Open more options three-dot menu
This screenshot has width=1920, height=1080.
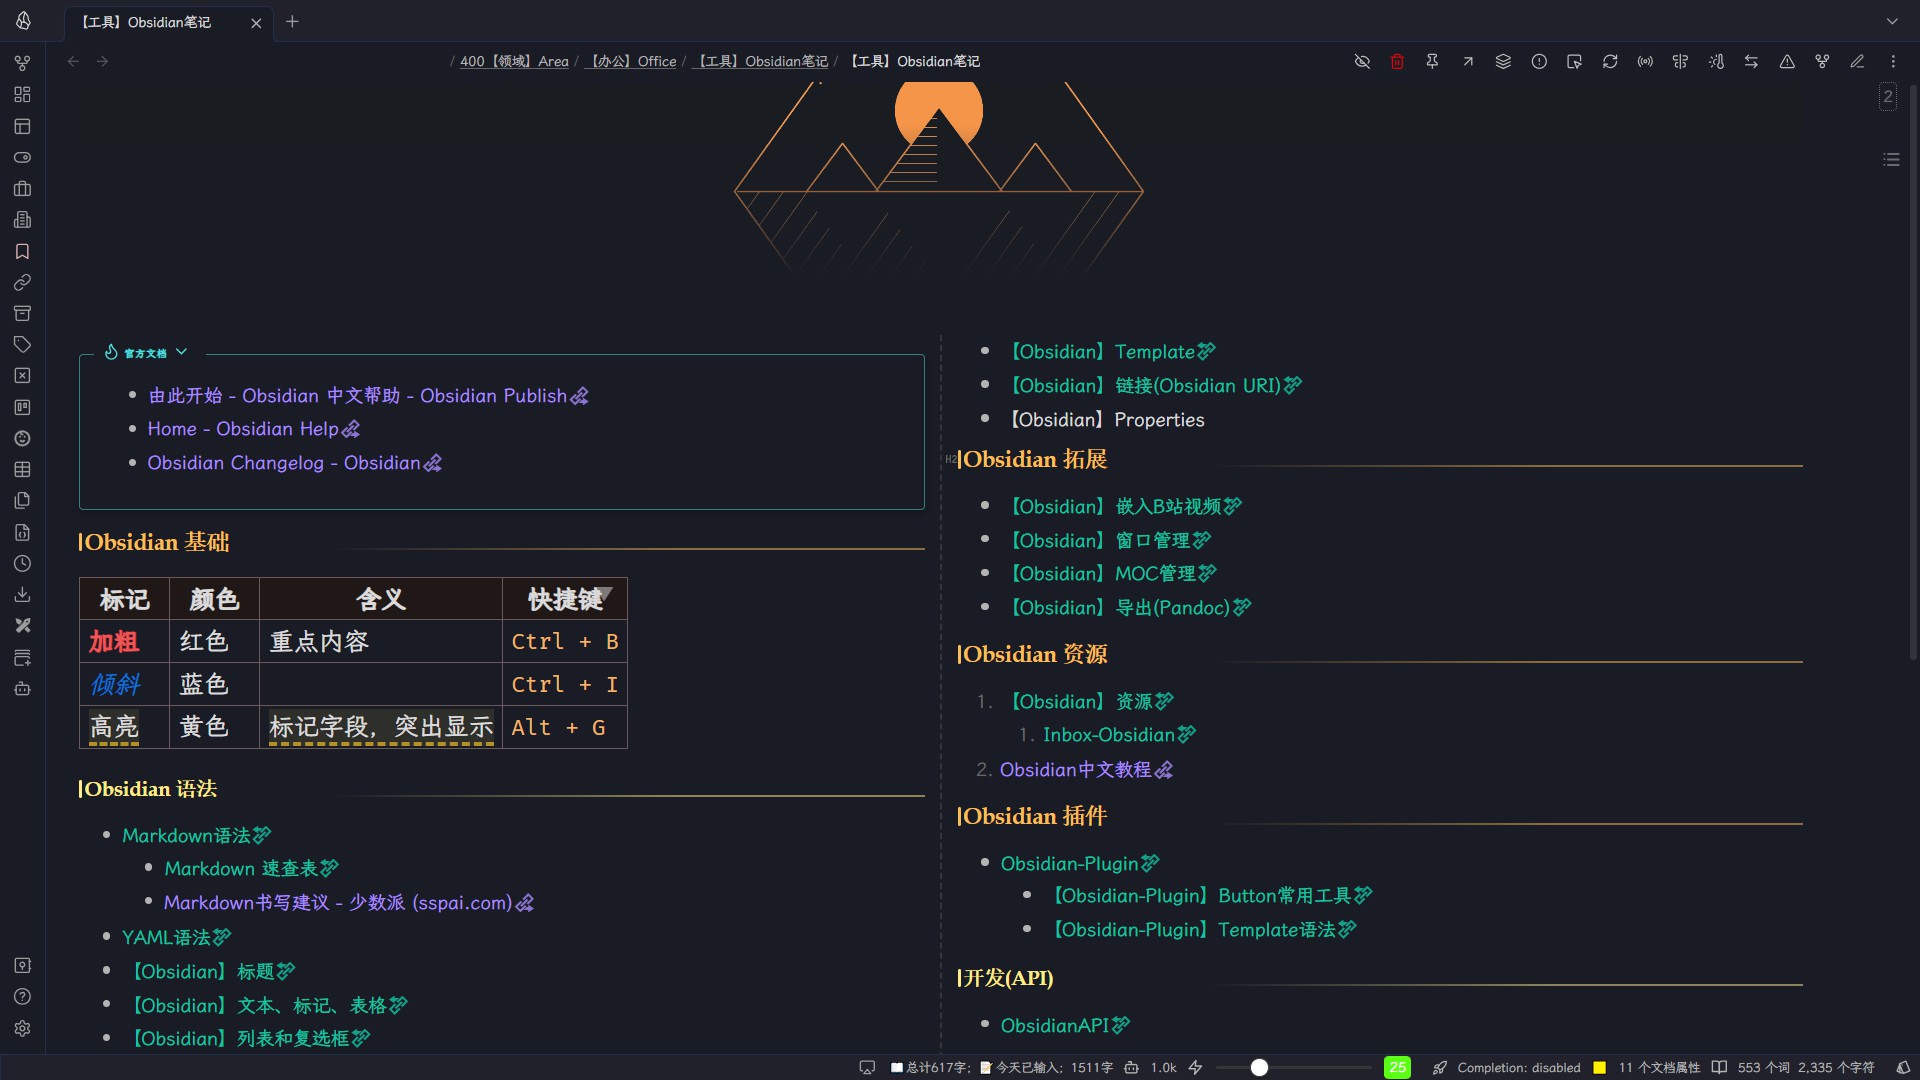click(1893, 61)
